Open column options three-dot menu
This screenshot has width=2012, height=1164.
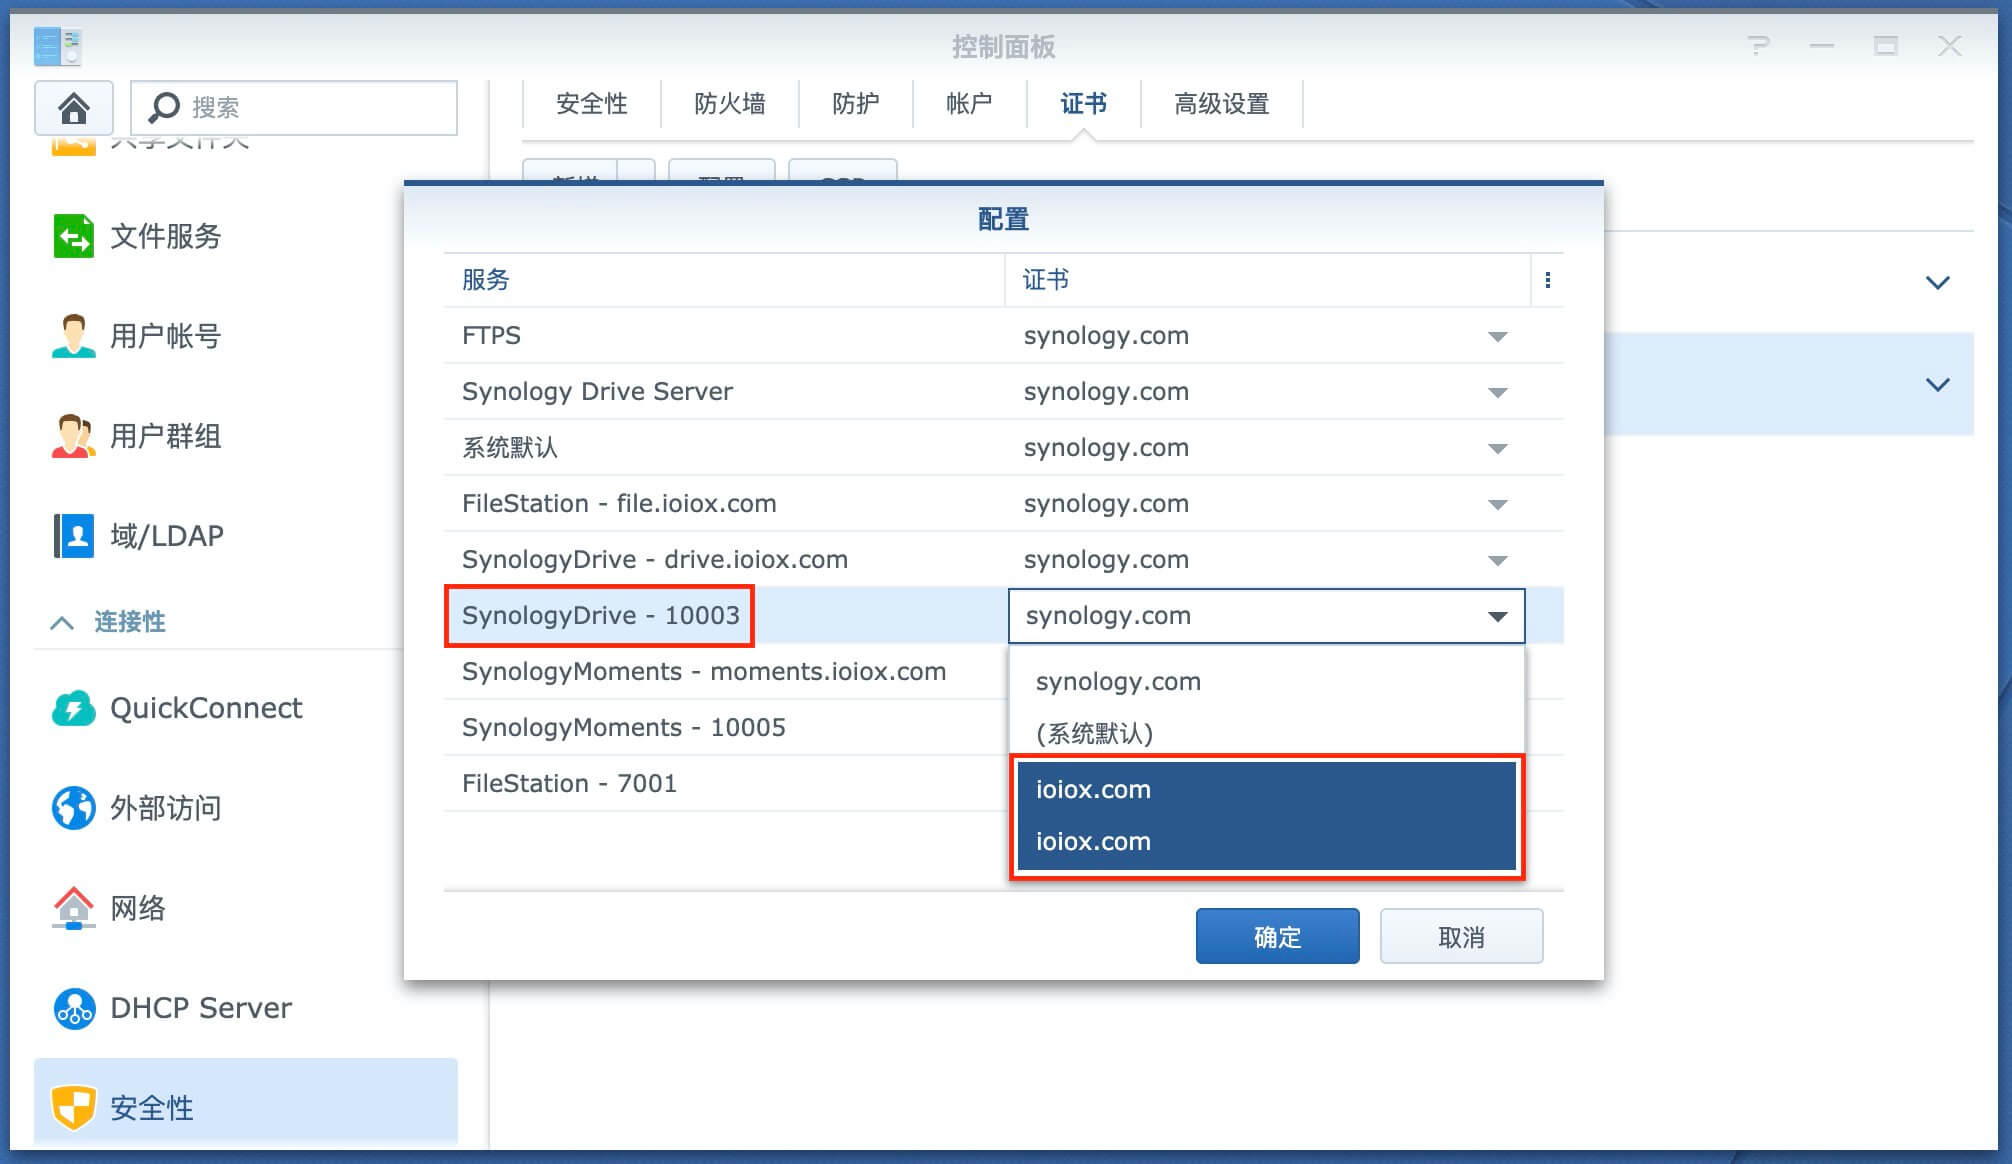[x=1548, y=280]
